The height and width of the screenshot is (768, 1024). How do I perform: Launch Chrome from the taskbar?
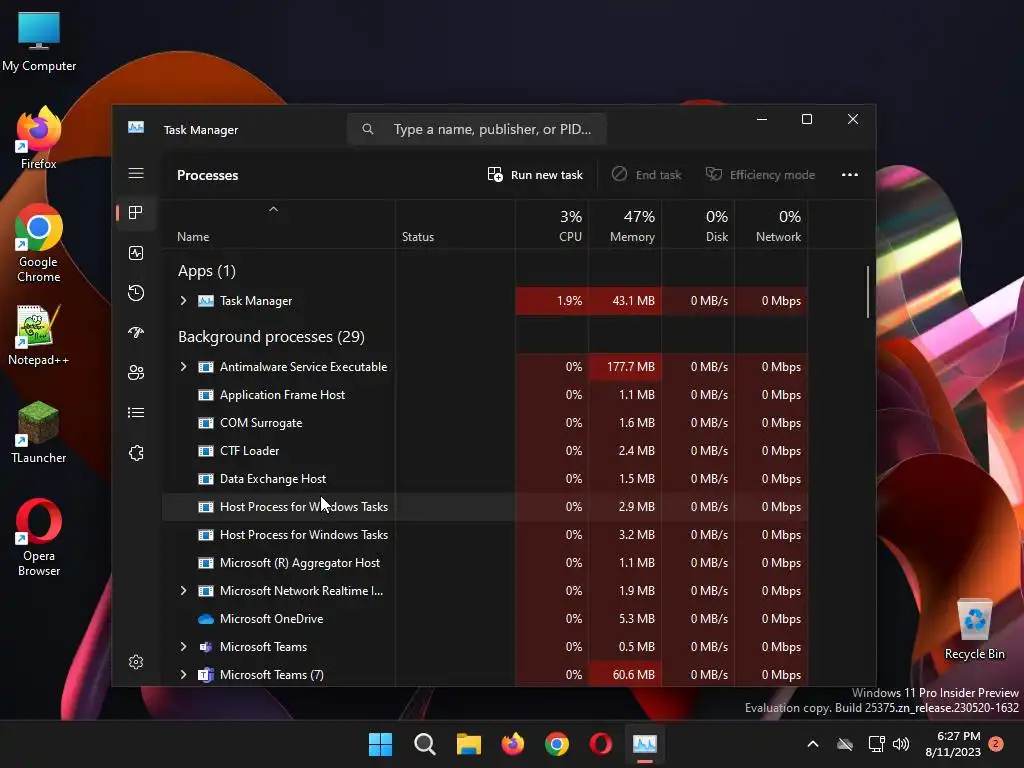(x=556, y=744)
